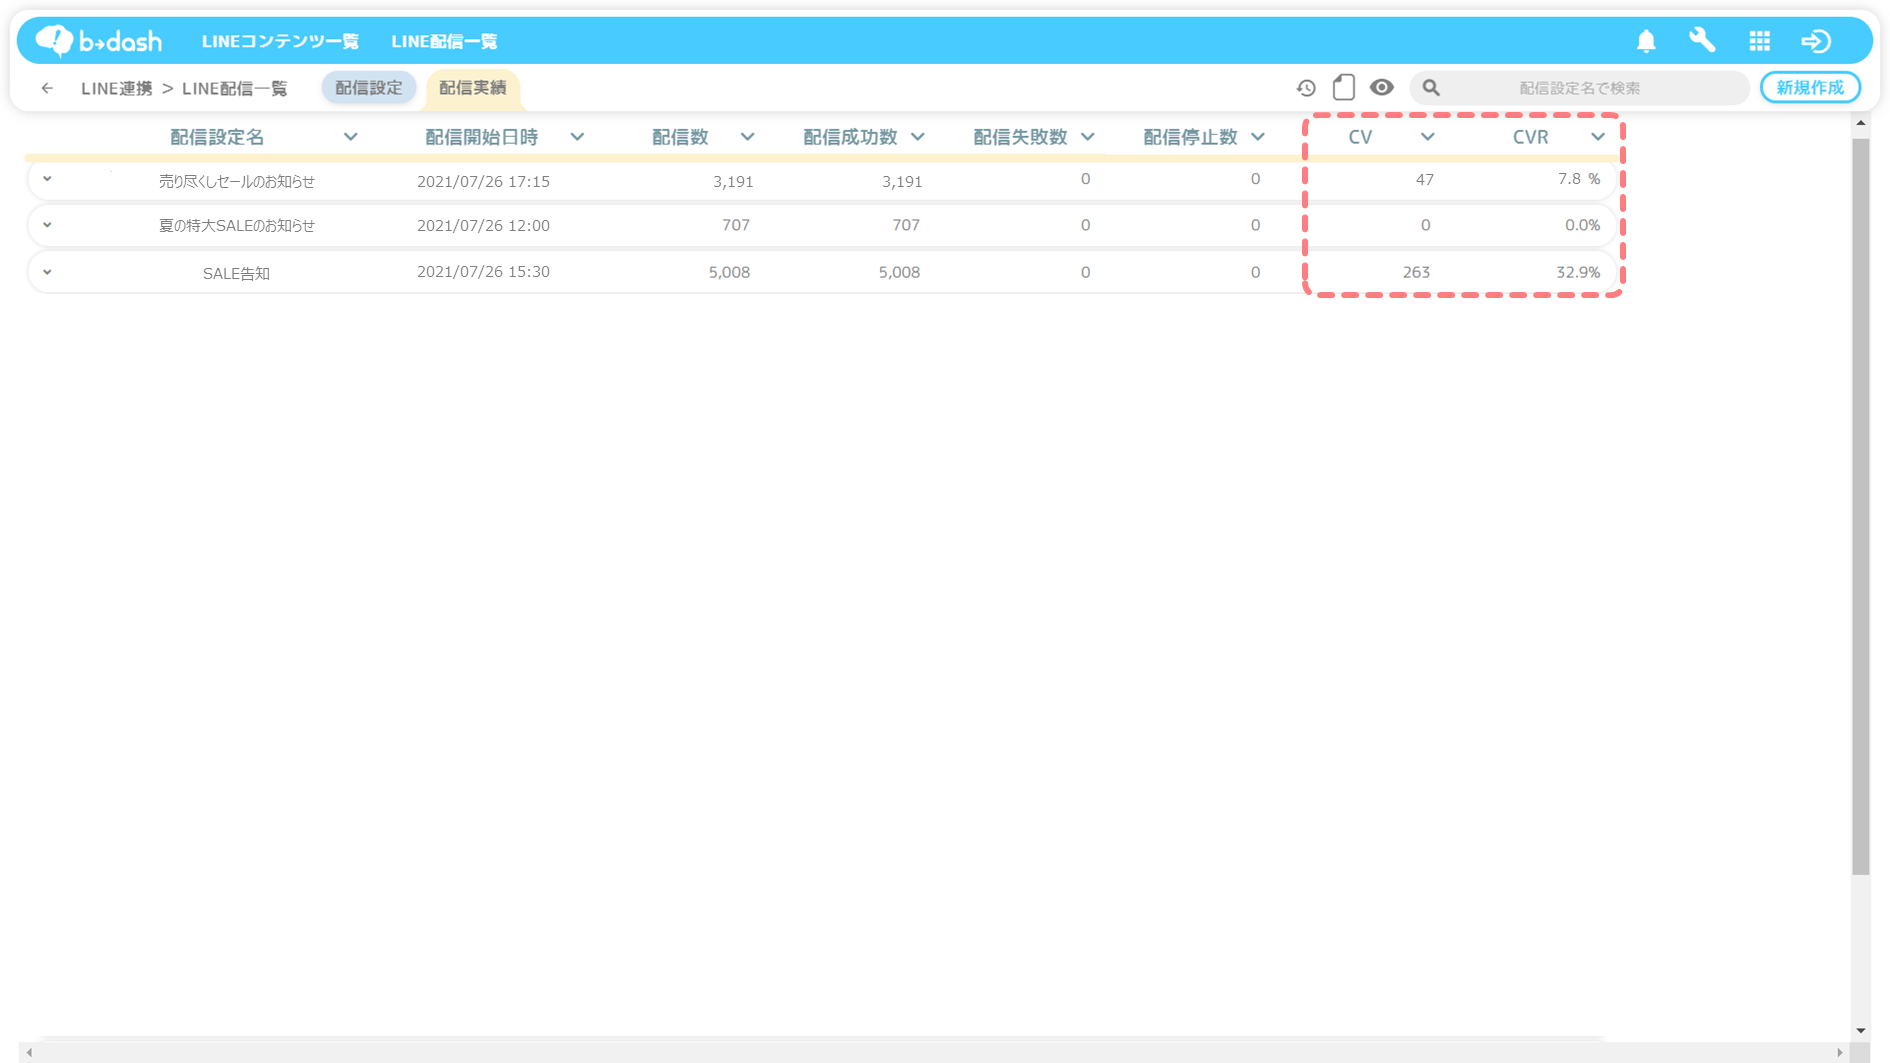Open the LINEコンテンツ一覧 menu
The width and height of the screenshot is (1890, 1063).
[280, 41]
